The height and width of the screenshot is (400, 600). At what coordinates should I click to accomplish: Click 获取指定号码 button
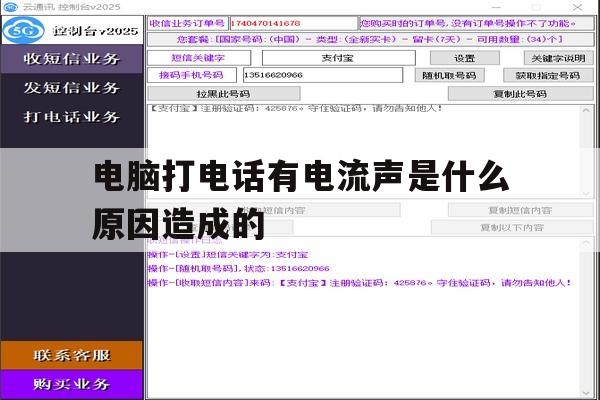point(548,75)
